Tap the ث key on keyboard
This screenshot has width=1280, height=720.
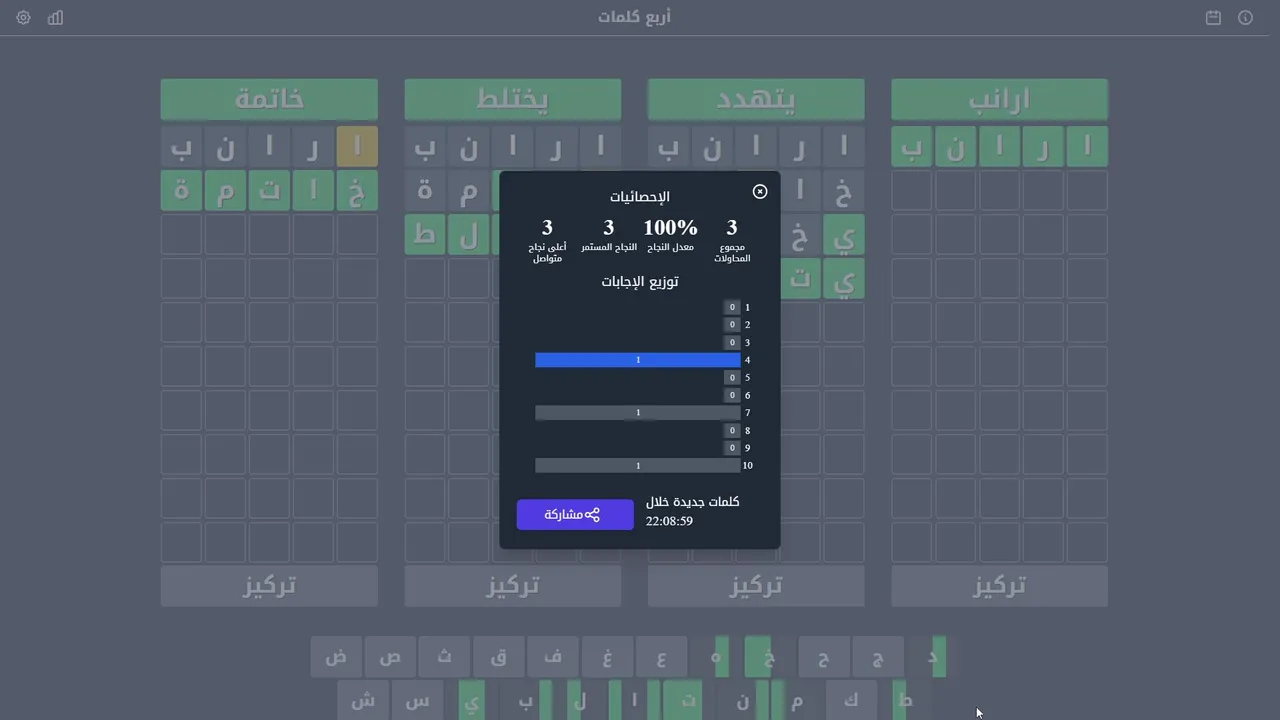tap(444, 657)
